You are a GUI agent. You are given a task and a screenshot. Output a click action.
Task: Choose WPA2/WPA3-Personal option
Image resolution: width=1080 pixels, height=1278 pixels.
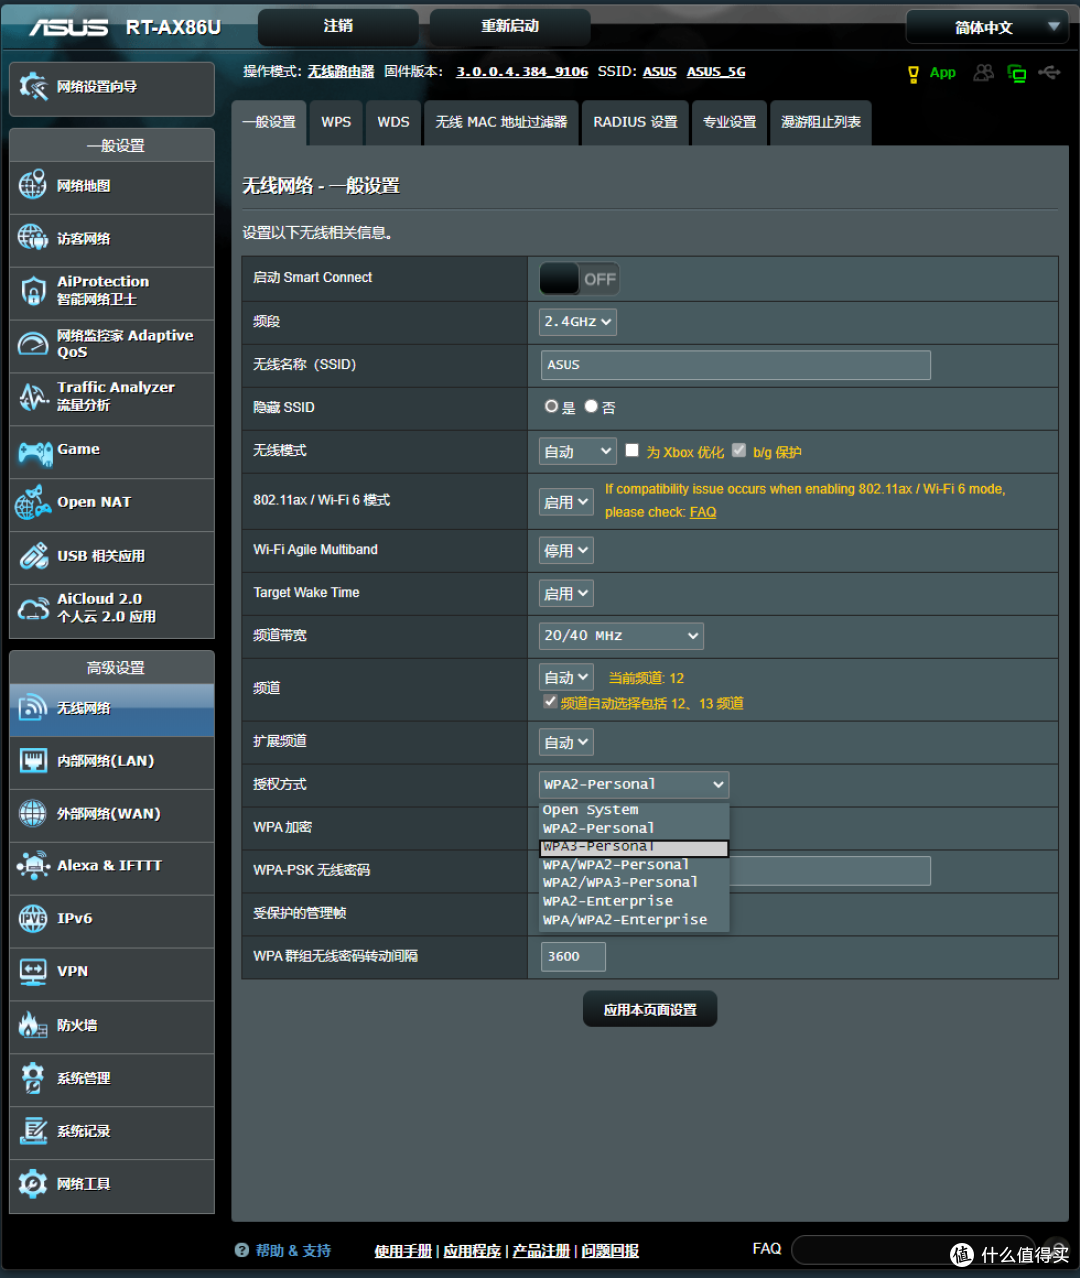point(634,883)
